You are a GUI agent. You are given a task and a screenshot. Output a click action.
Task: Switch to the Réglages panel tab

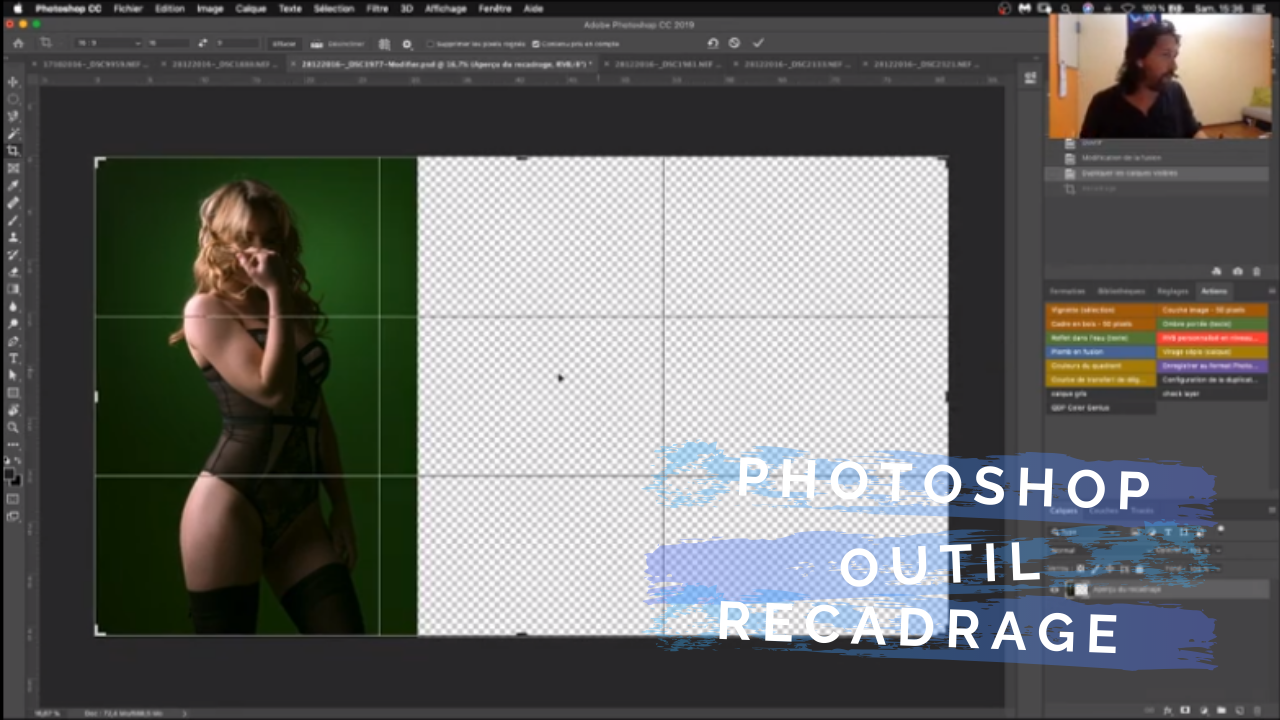[1173, 291]
